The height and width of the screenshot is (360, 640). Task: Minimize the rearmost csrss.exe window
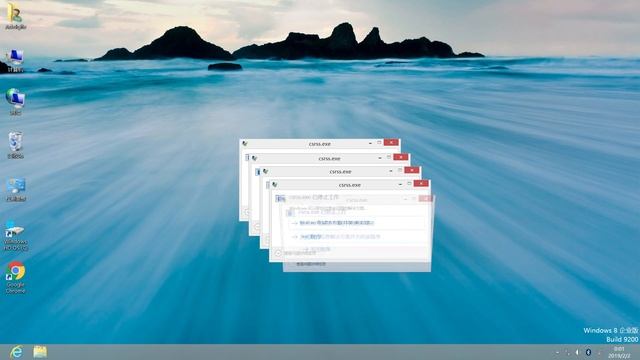coord(370,143)
